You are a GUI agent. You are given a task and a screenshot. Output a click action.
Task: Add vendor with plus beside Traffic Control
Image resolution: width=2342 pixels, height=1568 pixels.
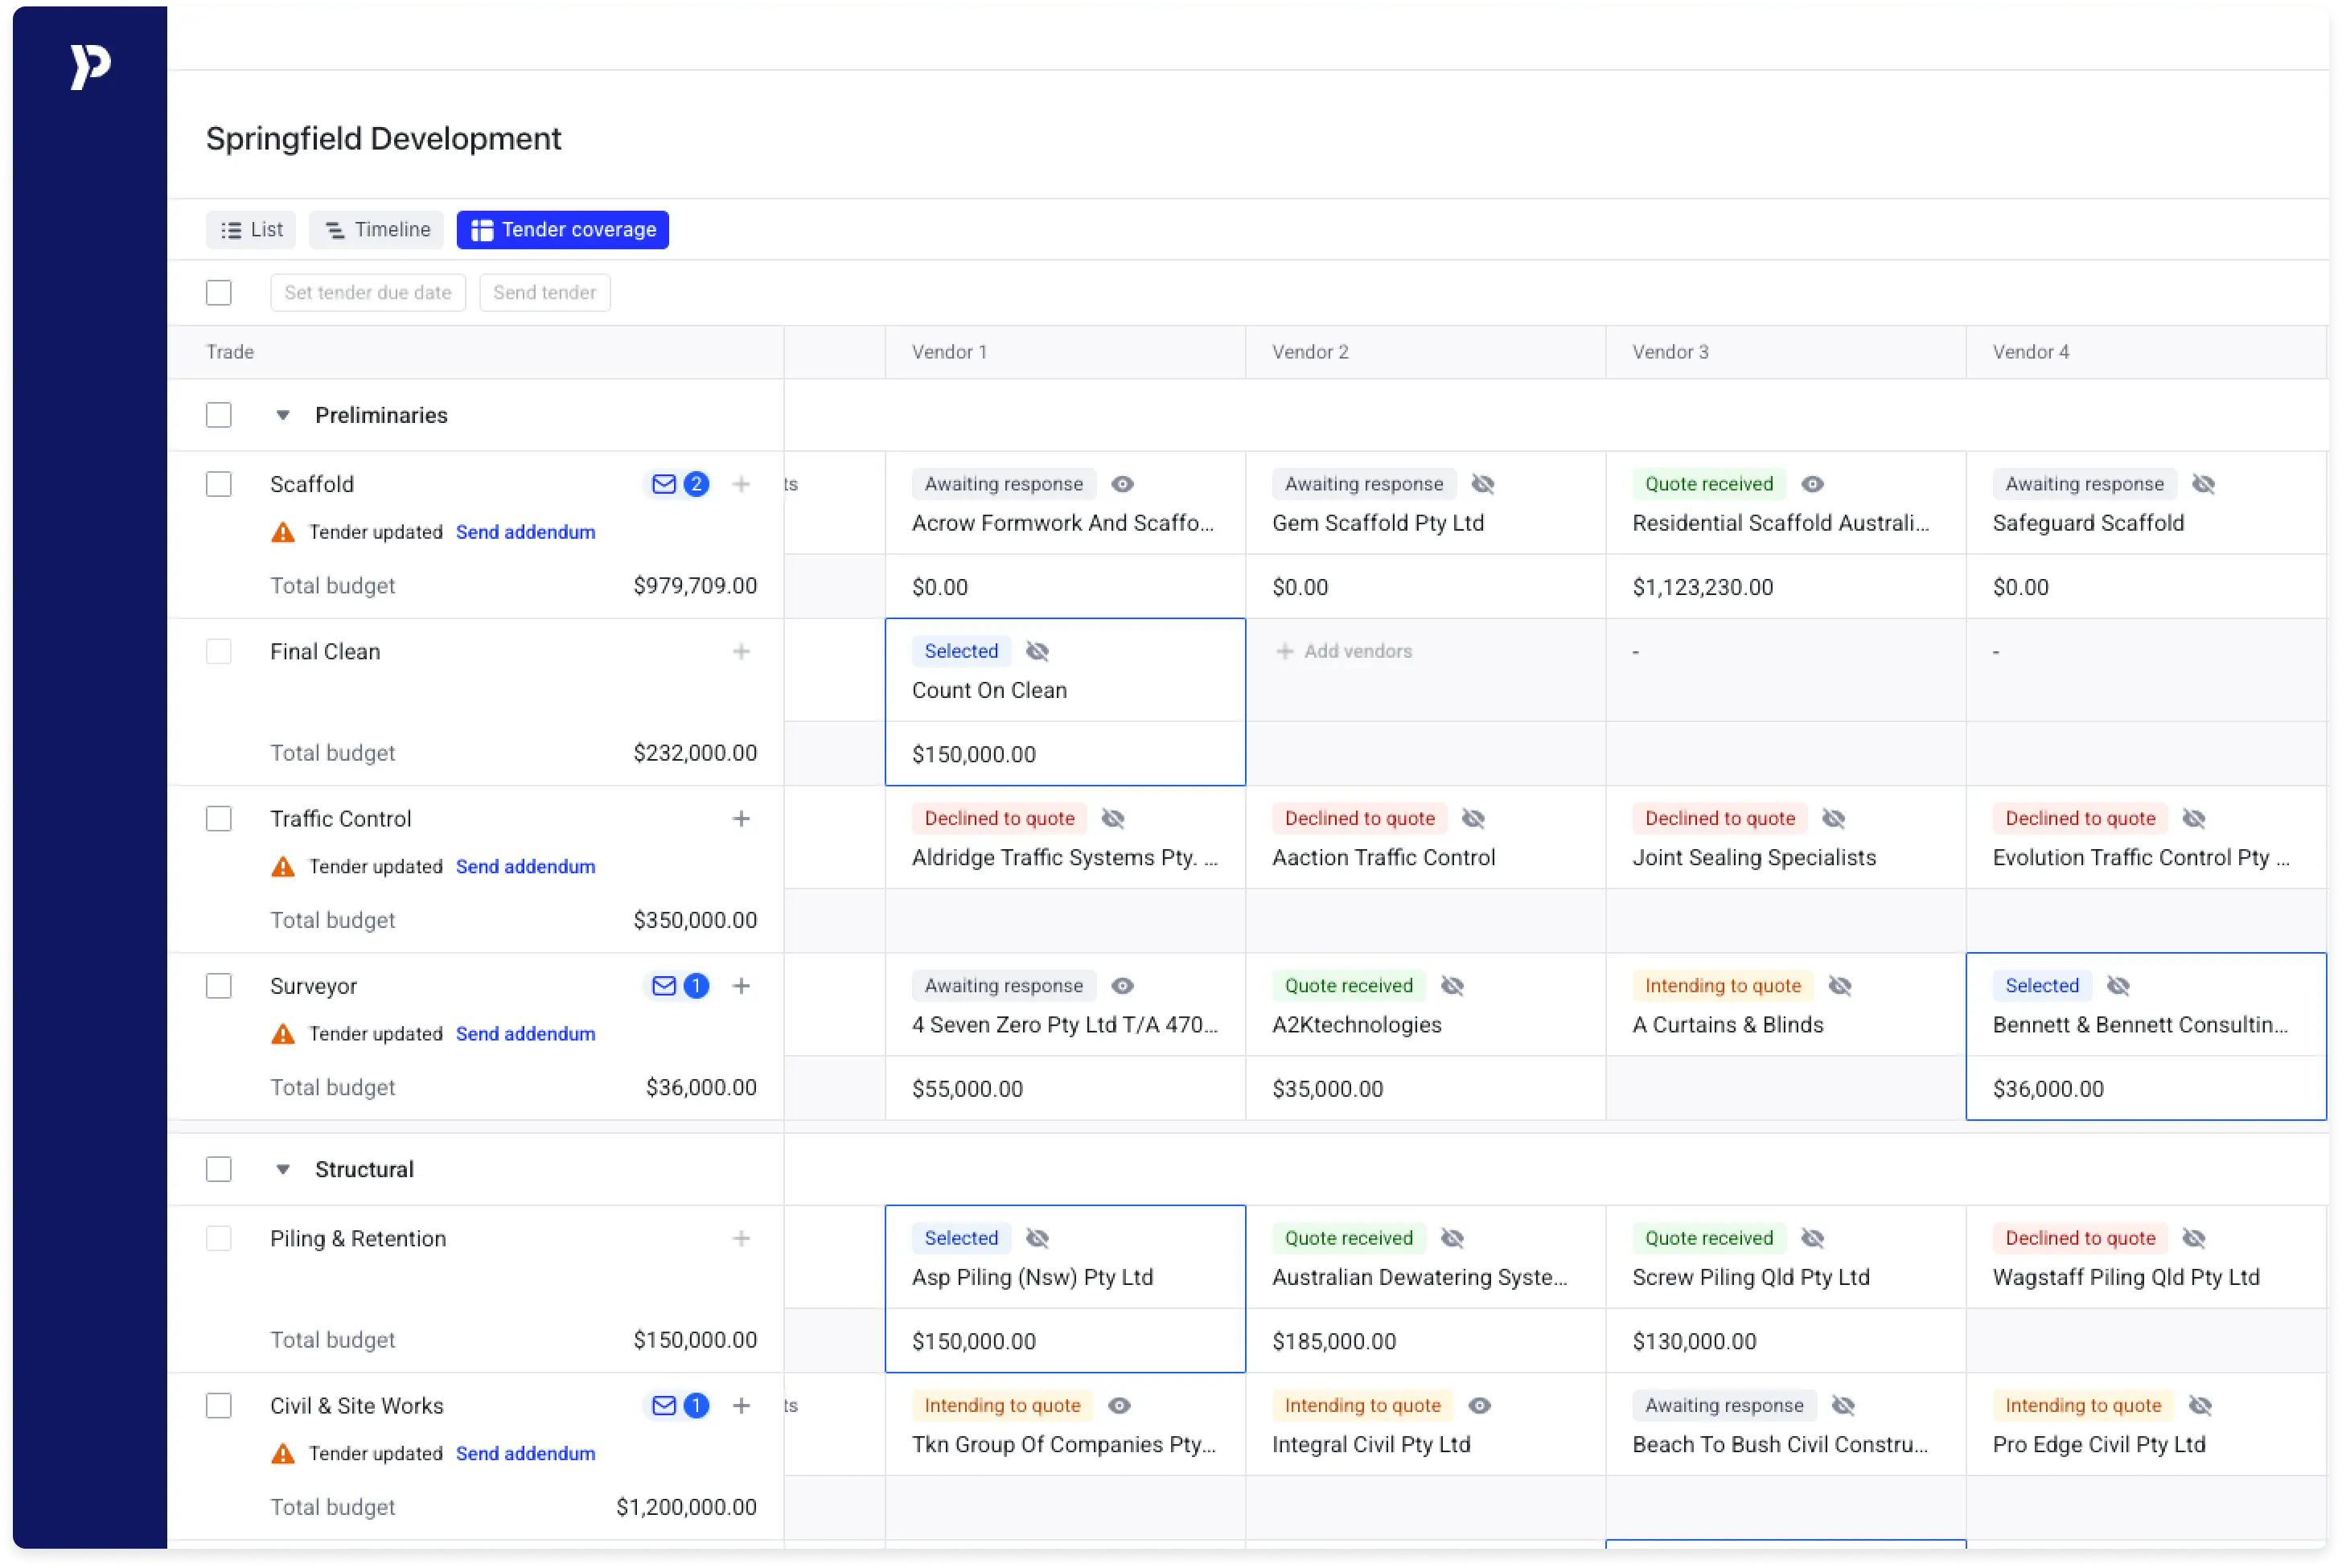point(741,819)
